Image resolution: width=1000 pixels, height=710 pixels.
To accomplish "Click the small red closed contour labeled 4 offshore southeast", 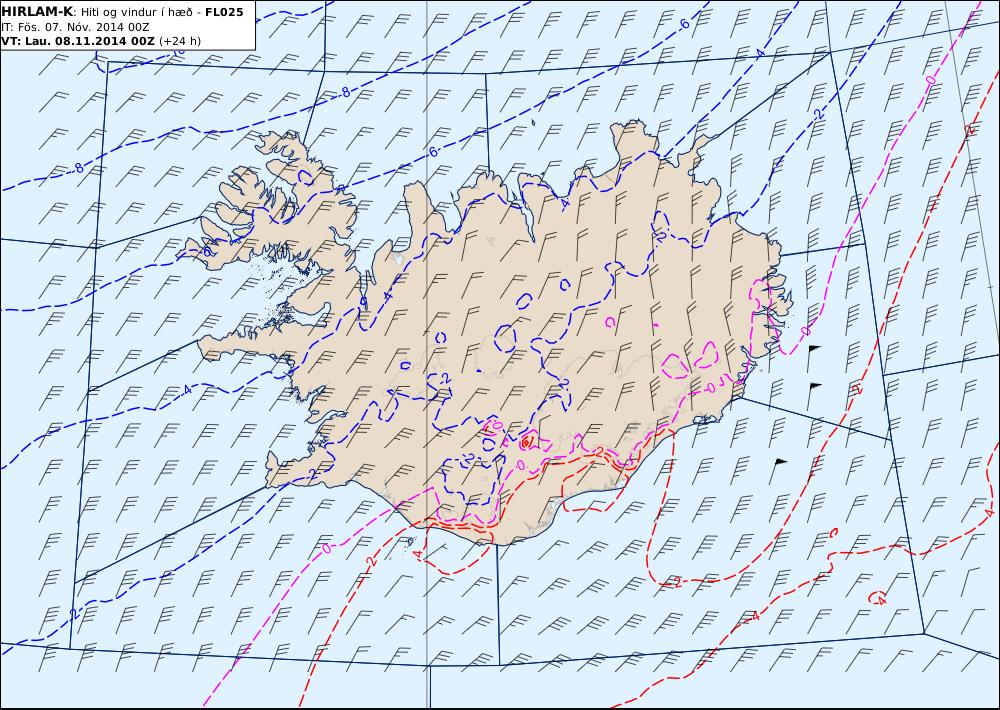I will click(879, 598).
